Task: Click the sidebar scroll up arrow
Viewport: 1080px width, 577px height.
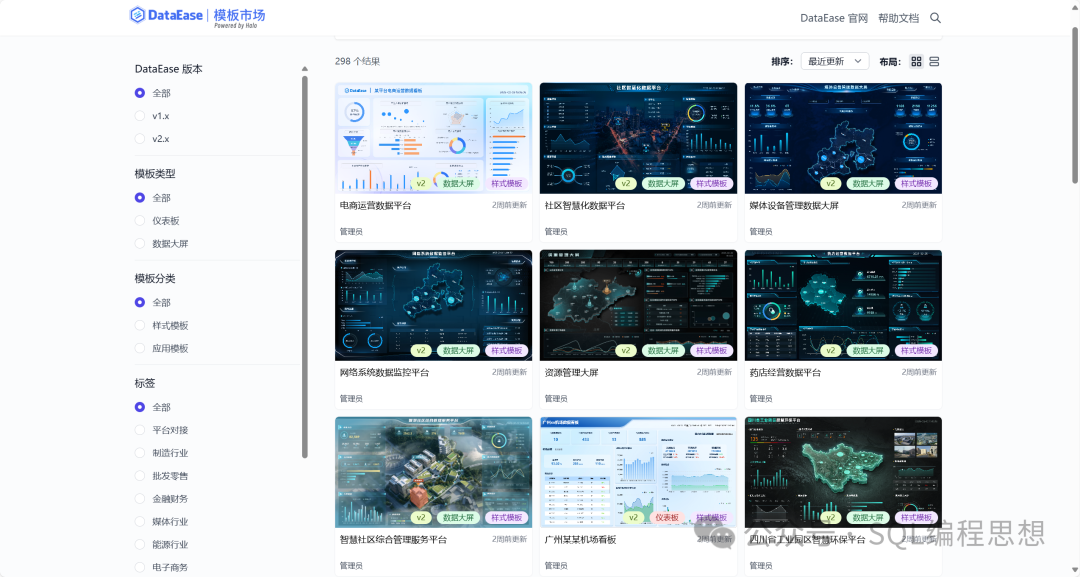Action: tap(305, 69)
